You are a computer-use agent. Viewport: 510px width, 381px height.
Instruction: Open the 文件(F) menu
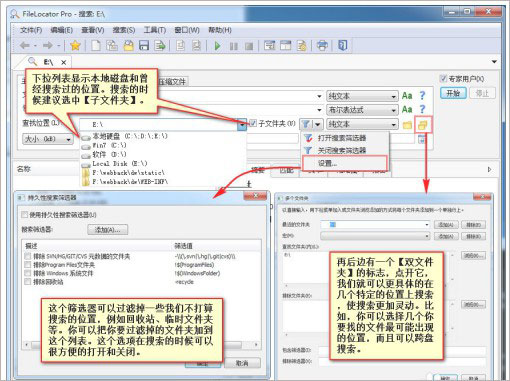coord(31,30)
